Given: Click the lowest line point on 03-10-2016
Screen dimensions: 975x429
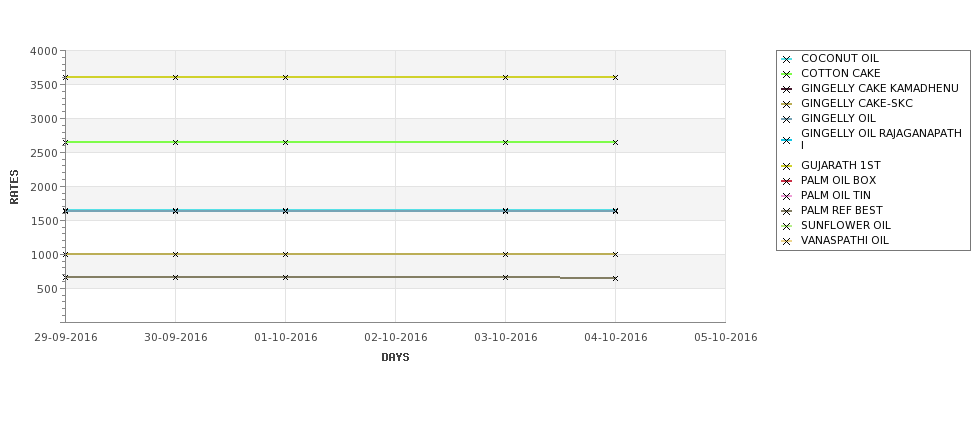Looking at the screenshot, I should 505,277.
